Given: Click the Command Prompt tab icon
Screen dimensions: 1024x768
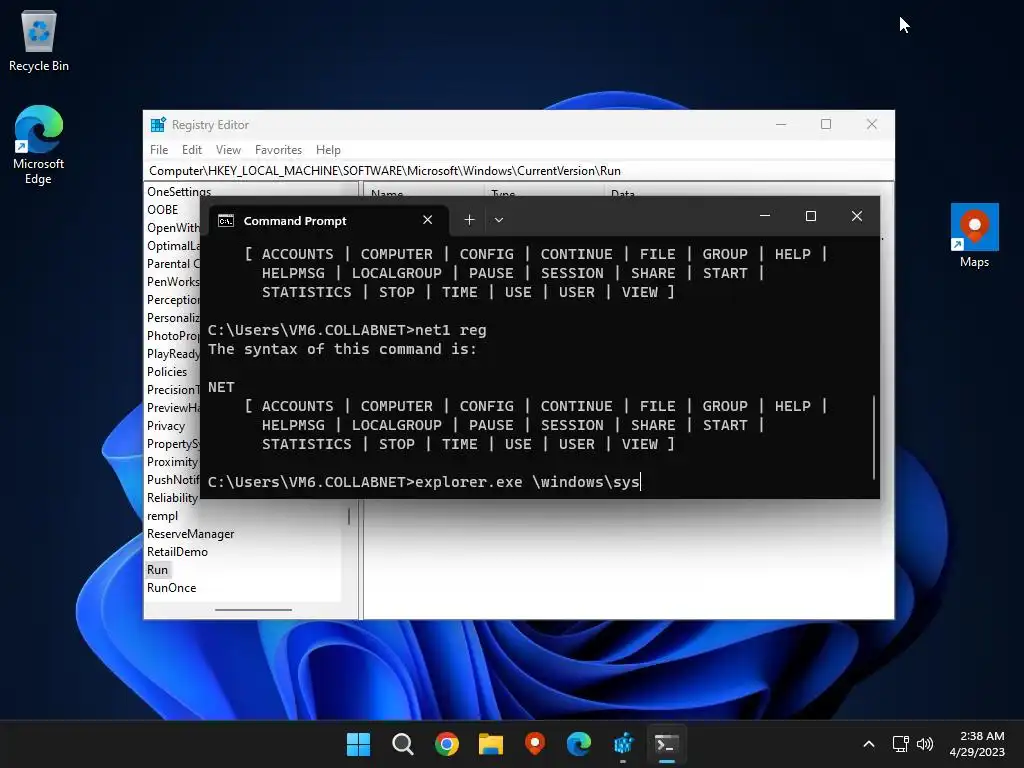Looking at the screenshot, I should click(226, 221).
